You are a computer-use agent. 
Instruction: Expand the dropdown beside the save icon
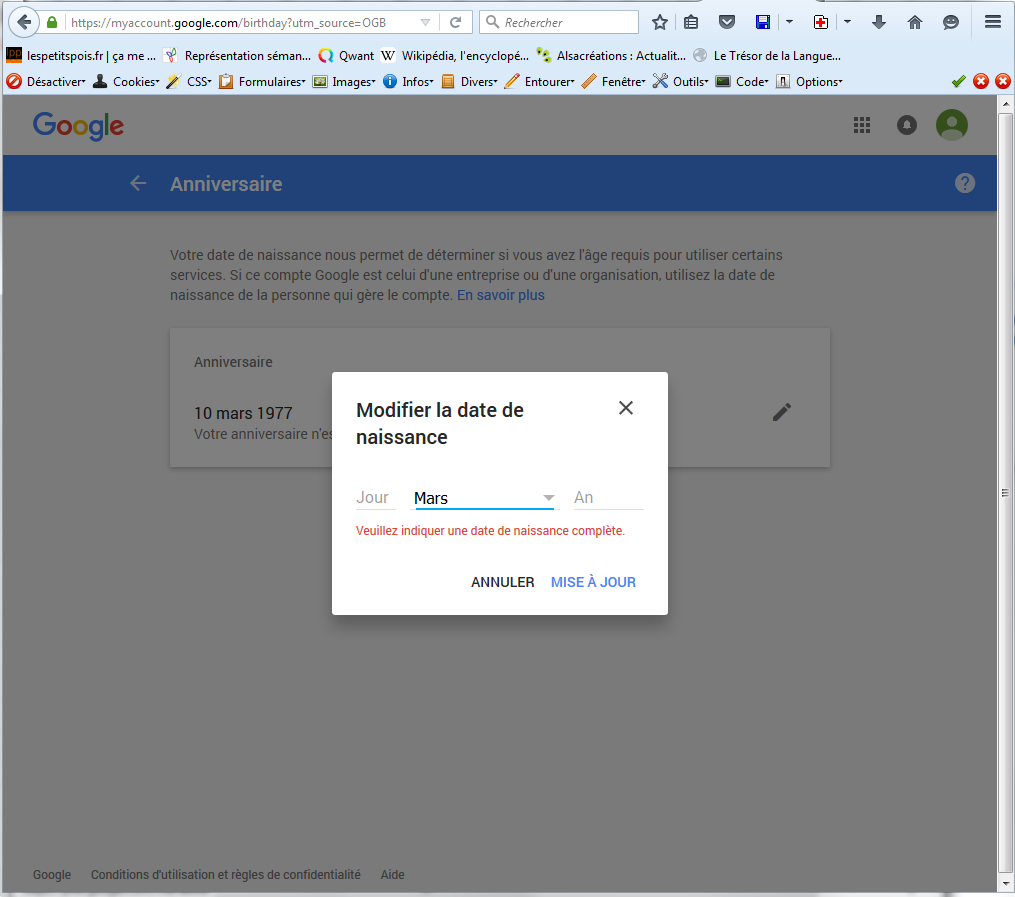click(x=789, y=23)
